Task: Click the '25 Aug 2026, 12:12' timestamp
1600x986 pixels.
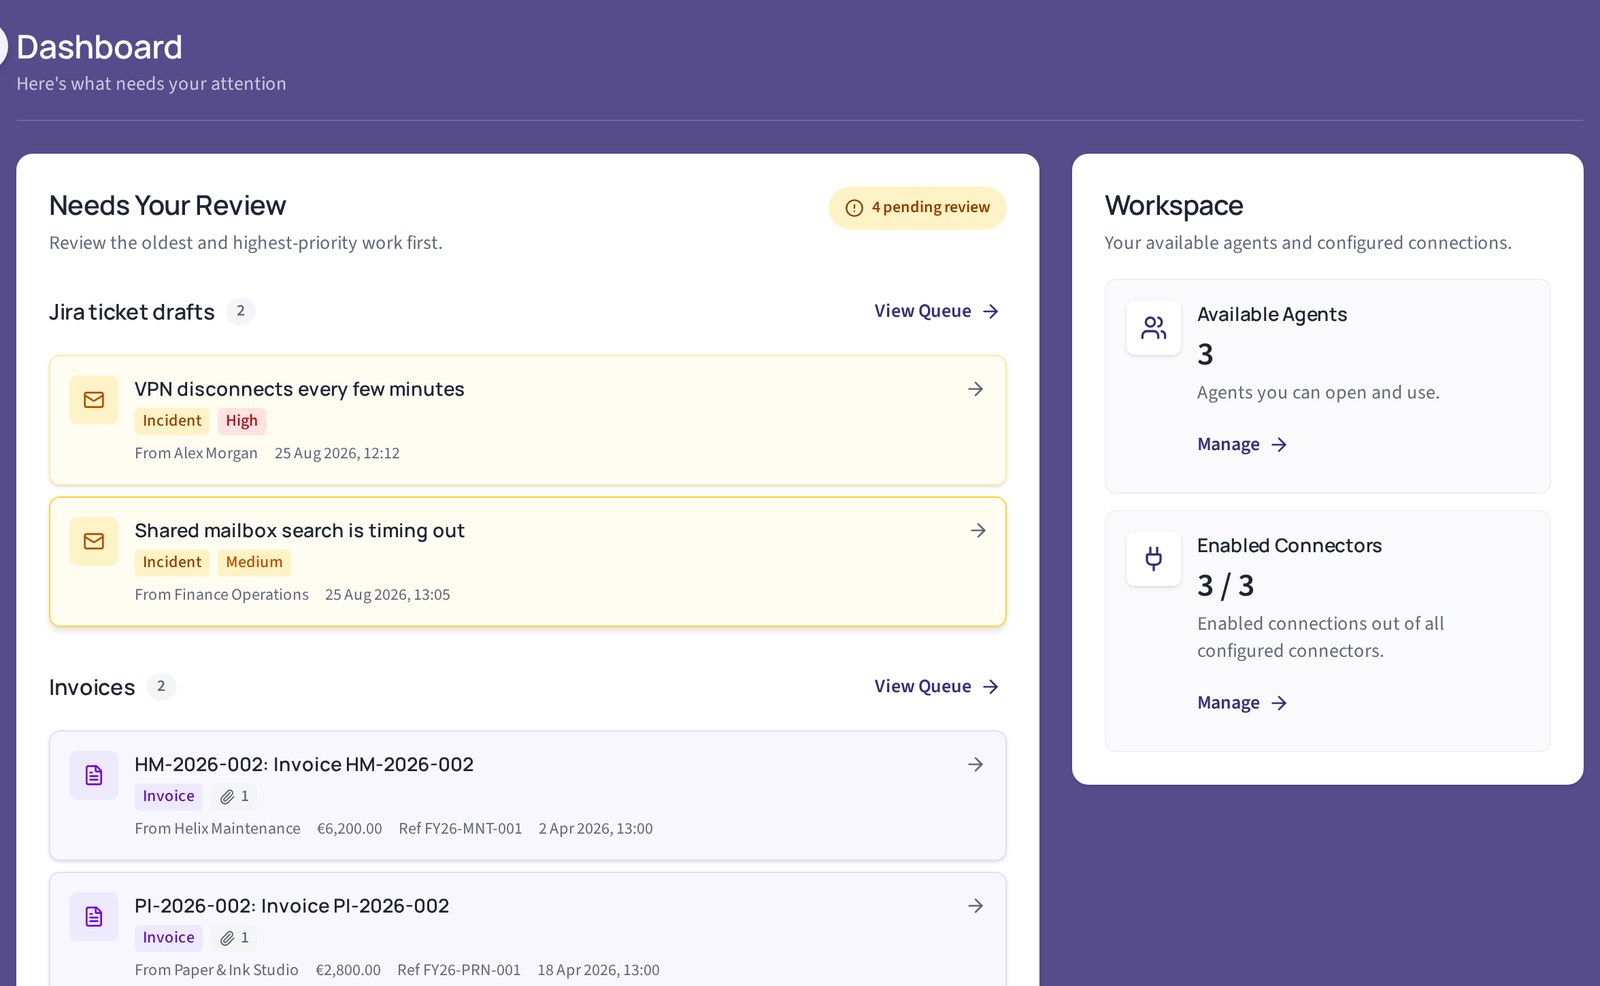Action: click(337, 453)
